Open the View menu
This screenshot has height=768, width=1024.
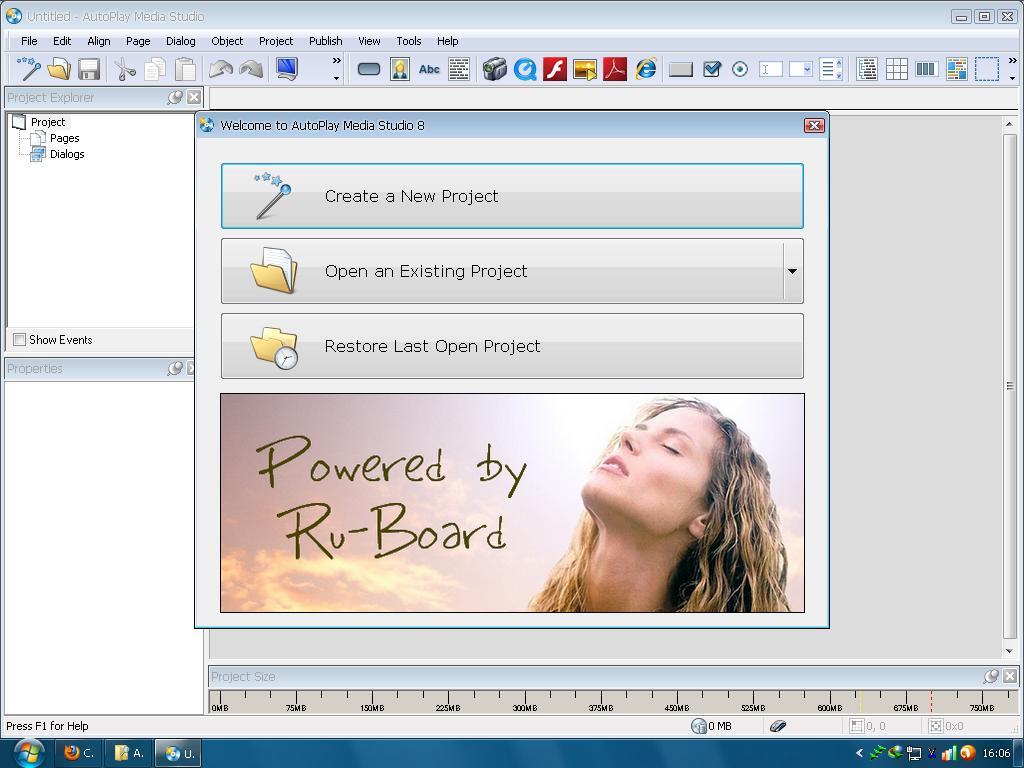(369, 40)
